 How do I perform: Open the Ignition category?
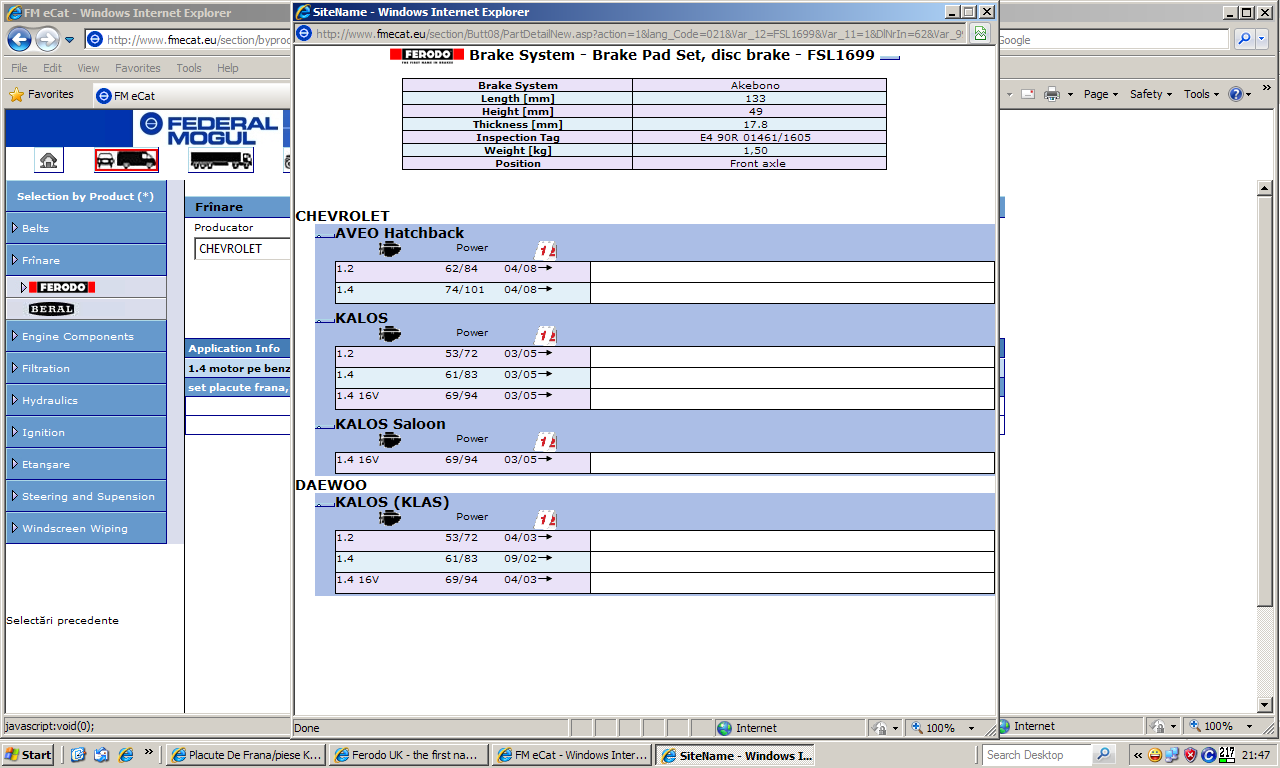coord(86,432)
